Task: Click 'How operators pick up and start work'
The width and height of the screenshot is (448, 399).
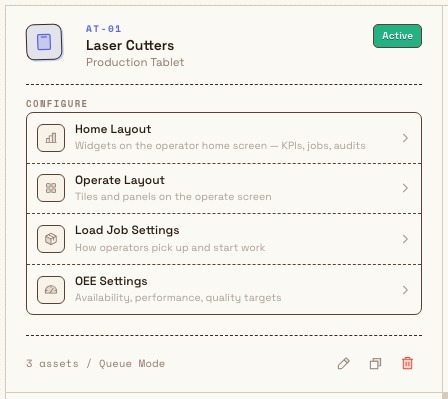Action: click(x=170, y=248)
